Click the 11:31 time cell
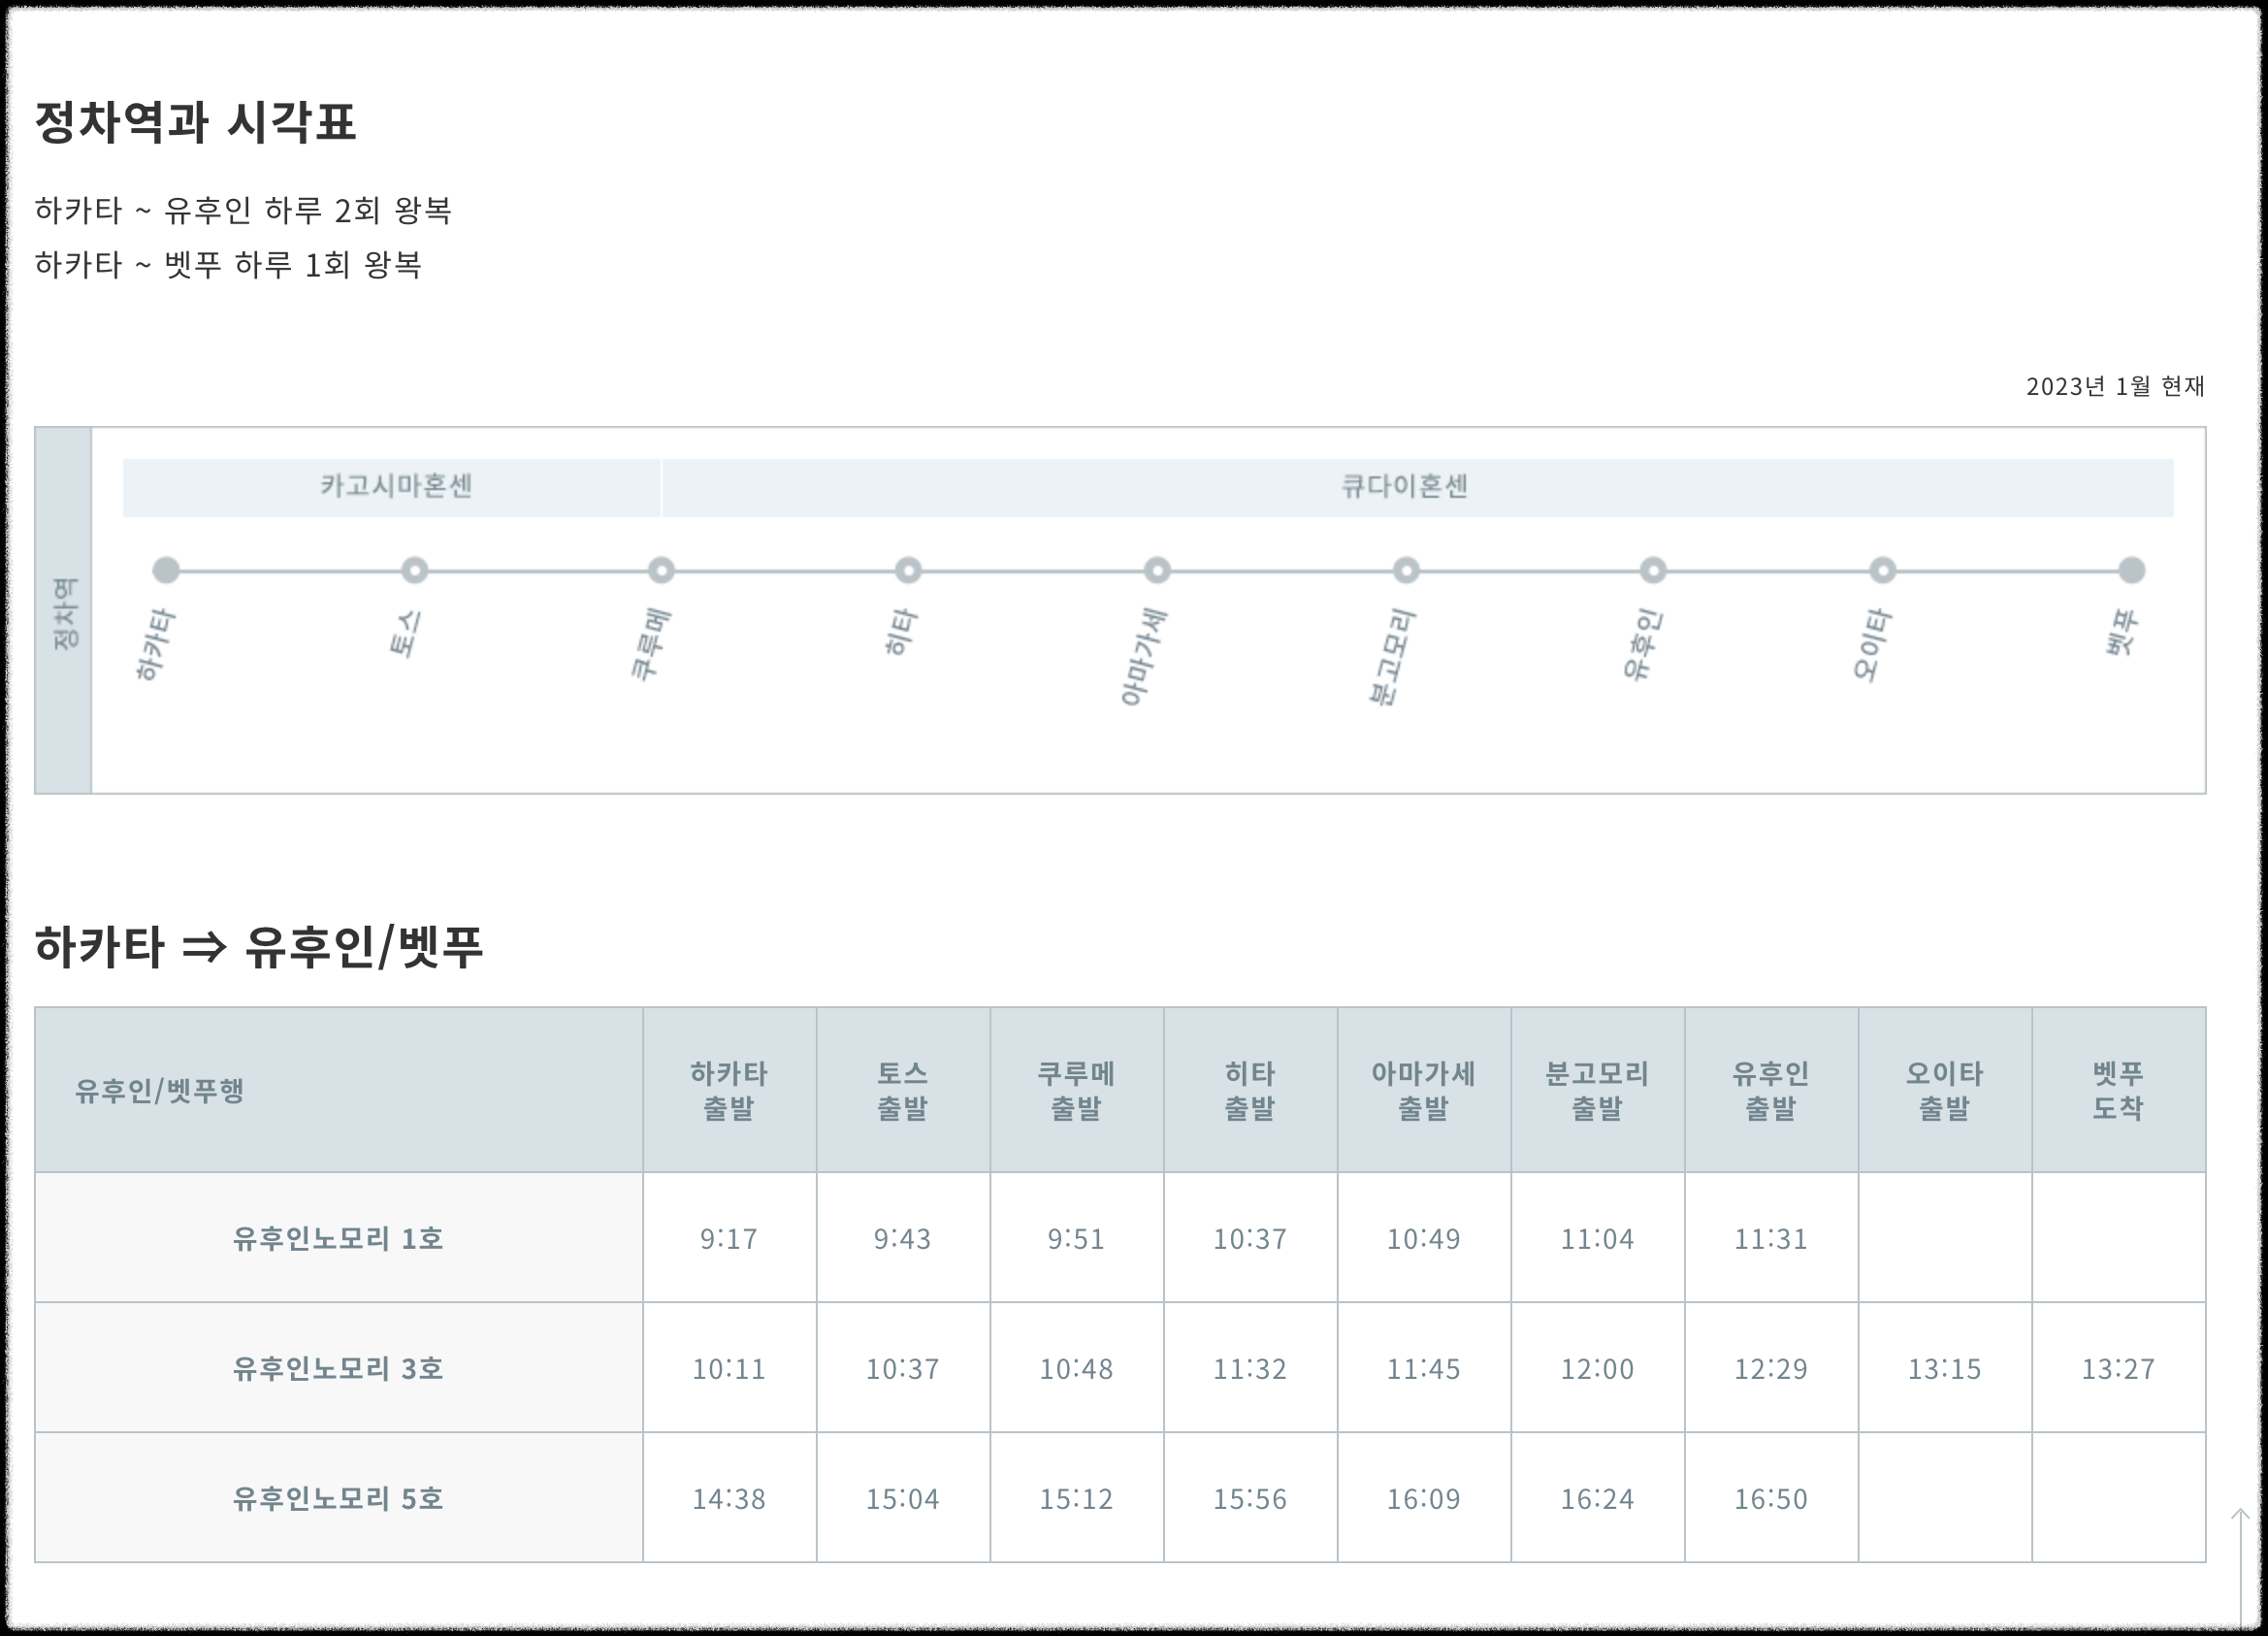 pos(1771,1238)
